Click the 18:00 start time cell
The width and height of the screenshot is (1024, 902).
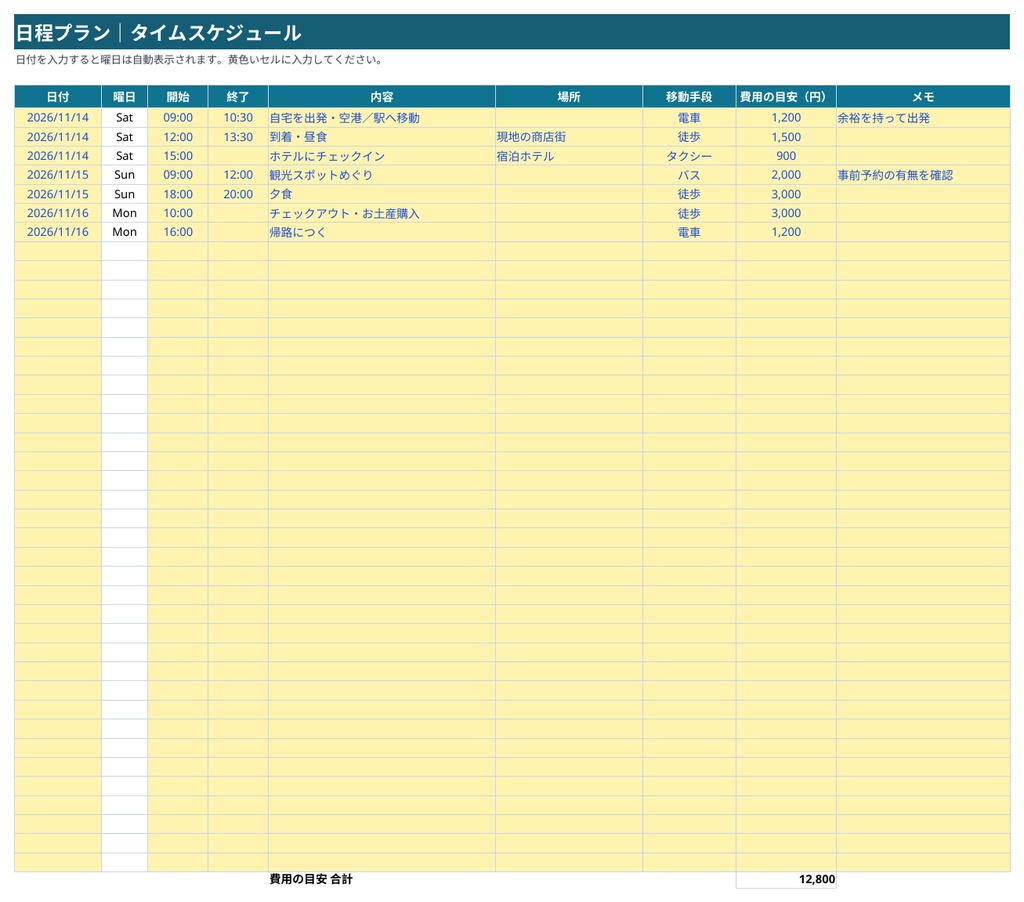(x=178, y=194)
